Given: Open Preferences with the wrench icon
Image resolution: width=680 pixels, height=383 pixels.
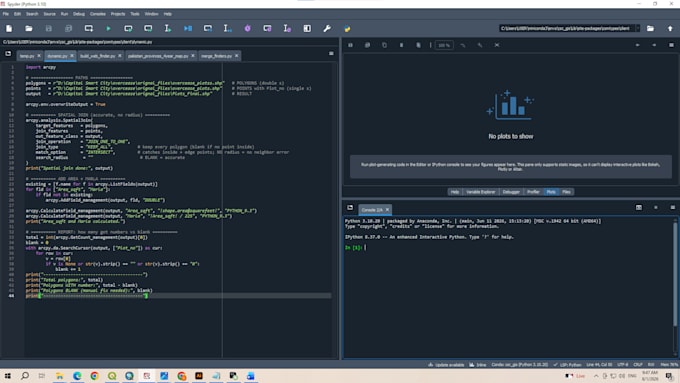Looking at the screenshot, I should point(327,29).
